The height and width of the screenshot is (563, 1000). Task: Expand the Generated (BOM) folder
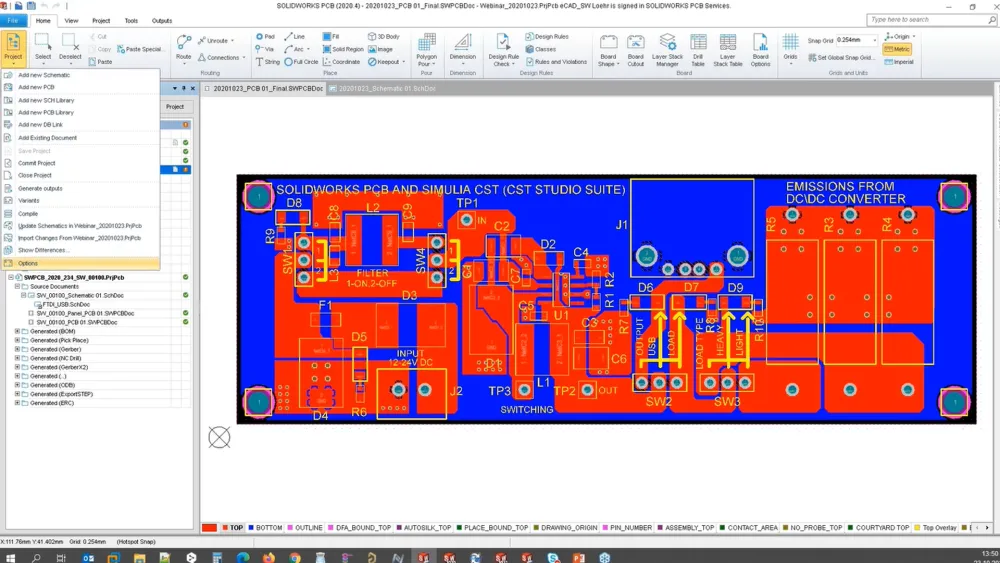click(x=17, y=332)
